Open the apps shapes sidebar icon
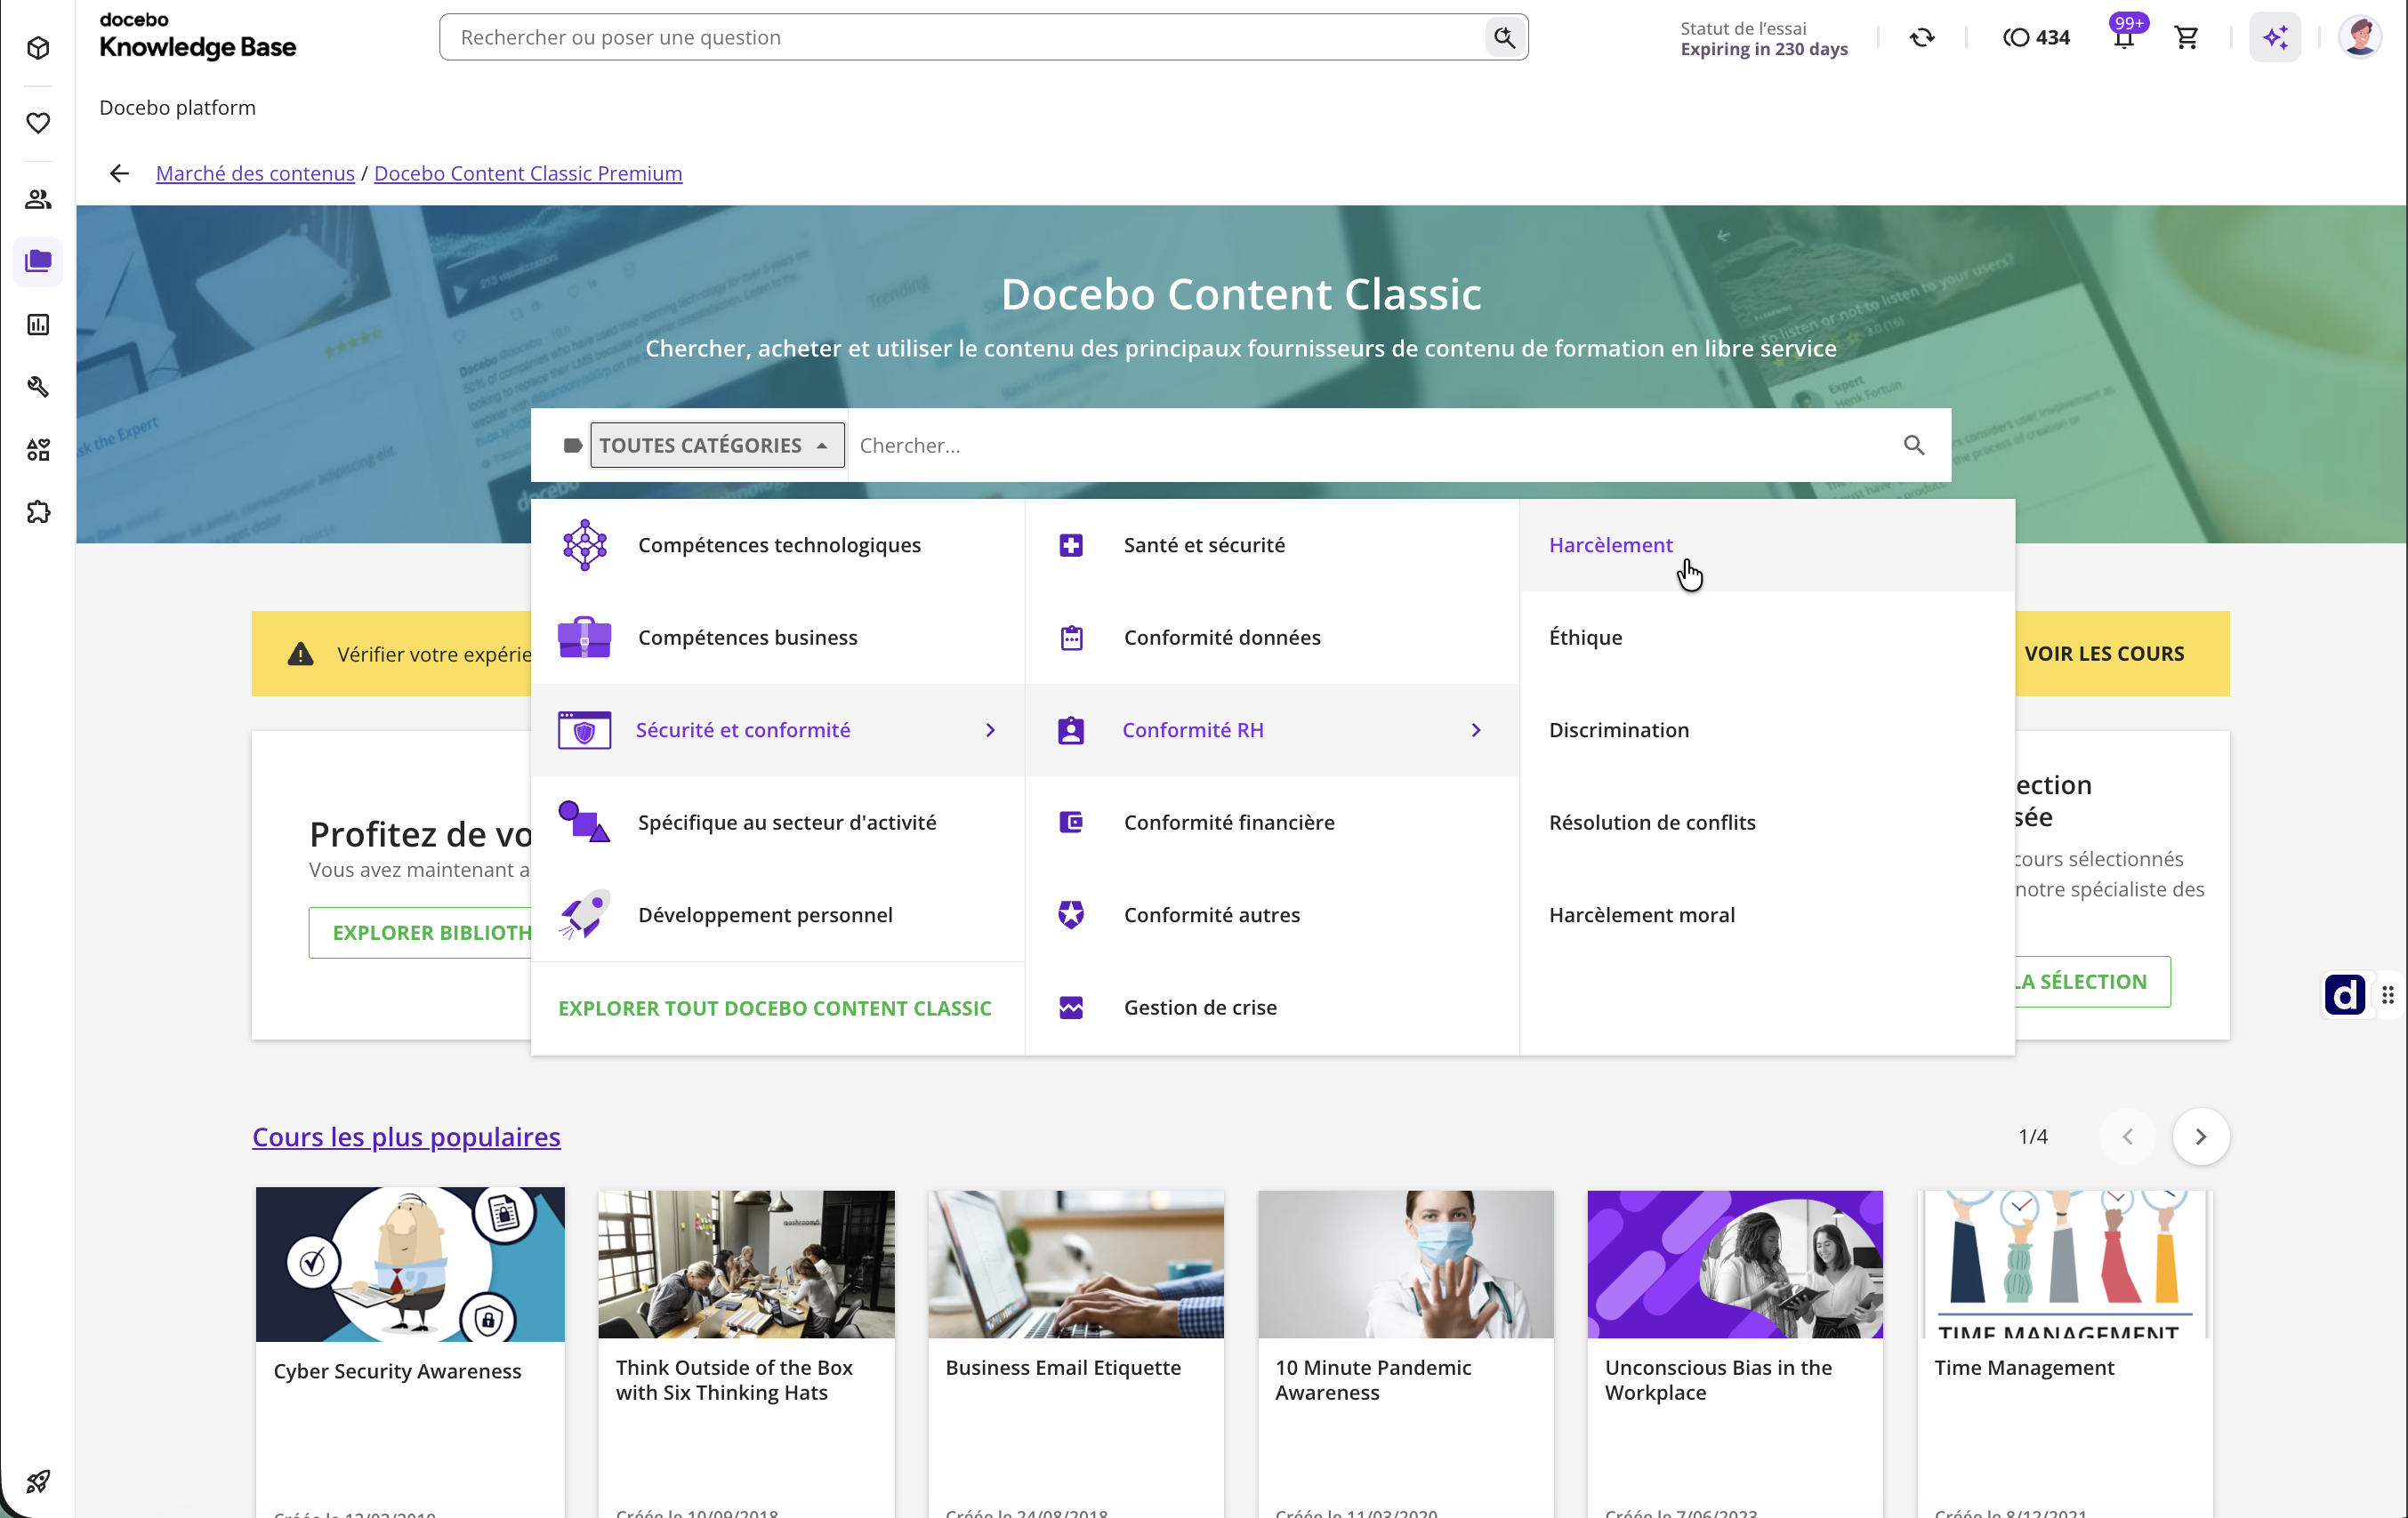This screenshot has height=1518, width=2408. pos(38,450)
